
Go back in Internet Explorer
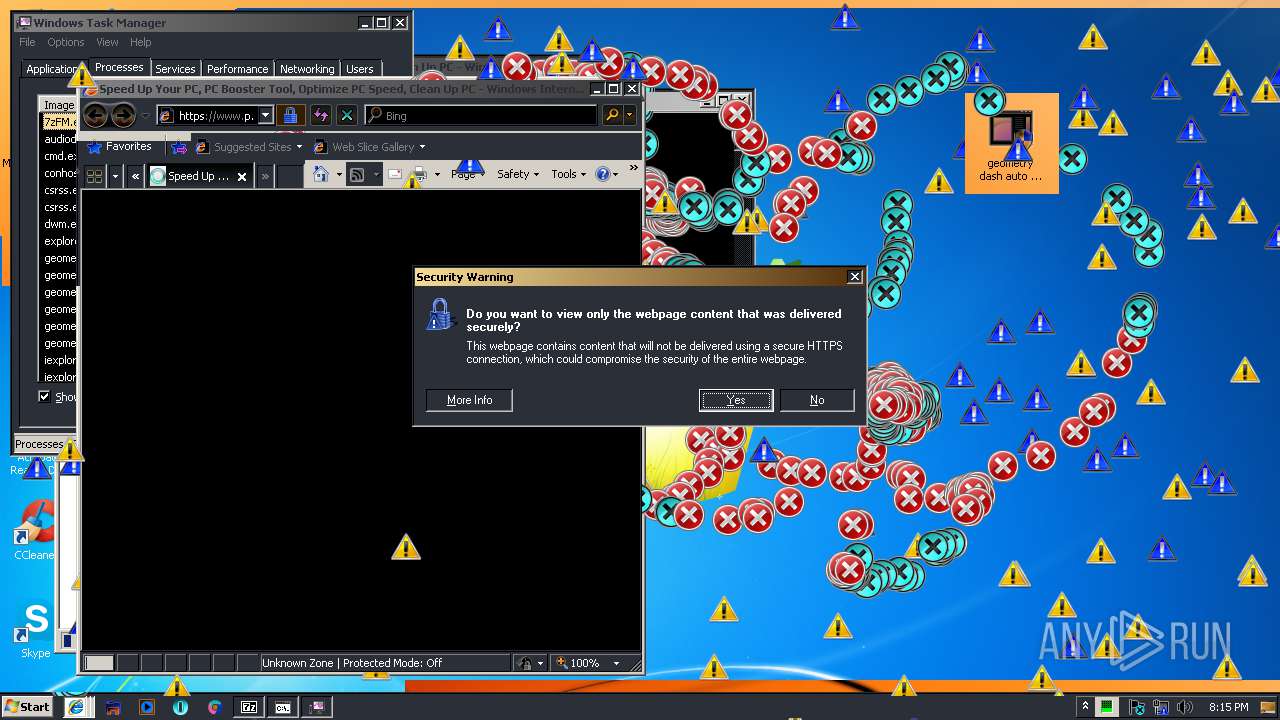pos(96,116)
